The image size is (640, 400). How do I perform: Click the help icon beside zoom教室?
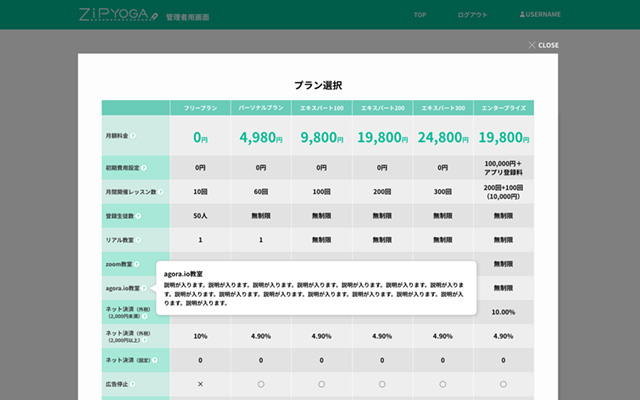coord(136,264)
